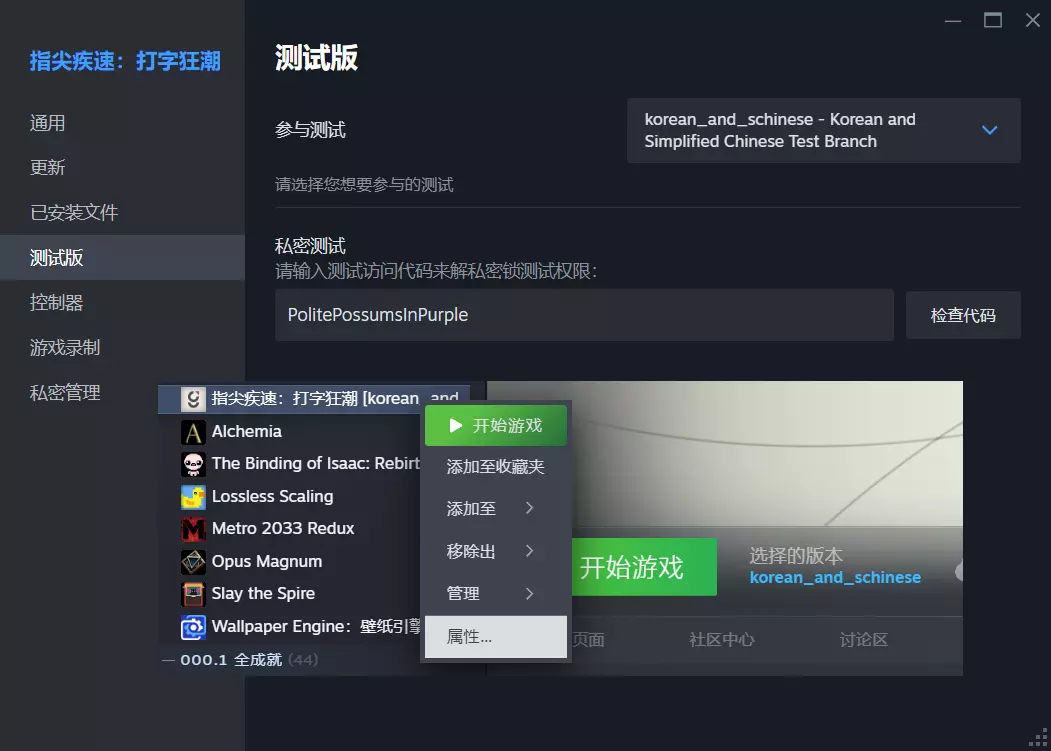Select the 测试版 sidebar tab
This screenshot has height=751, width=1051.
(122, 257)
